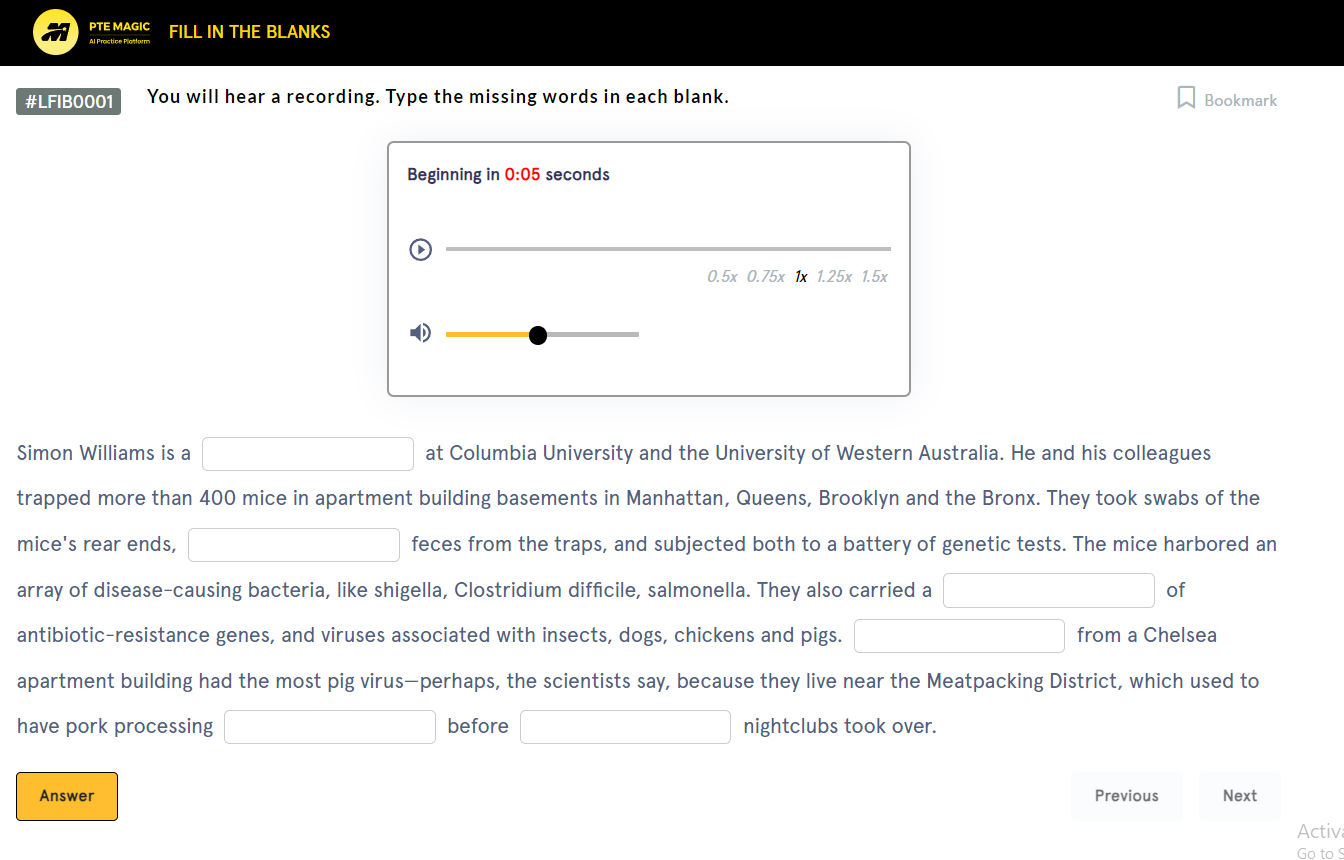Click the yellow Answer button
Screen dimensions: 1344x860
coord(67,796)
